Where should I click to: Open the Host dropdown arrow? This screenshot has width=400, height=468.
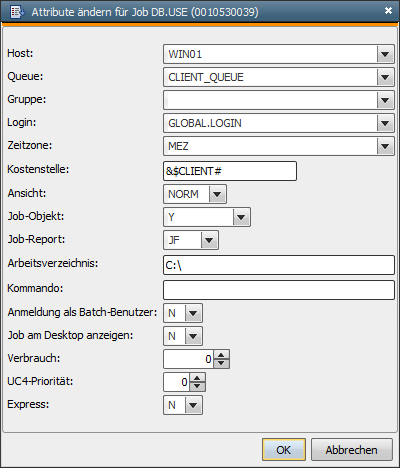coord(385,54)
